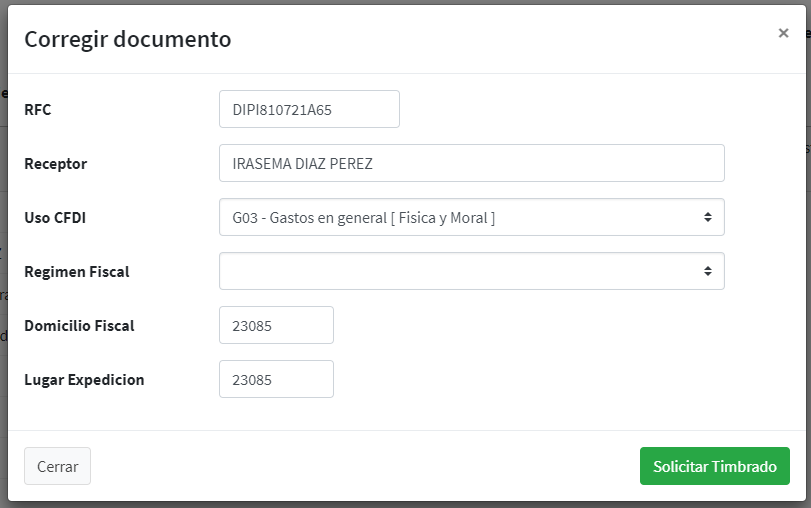Click the RFC label
Image resolution: width=811 pixels, height=508 pixels.
38,110
